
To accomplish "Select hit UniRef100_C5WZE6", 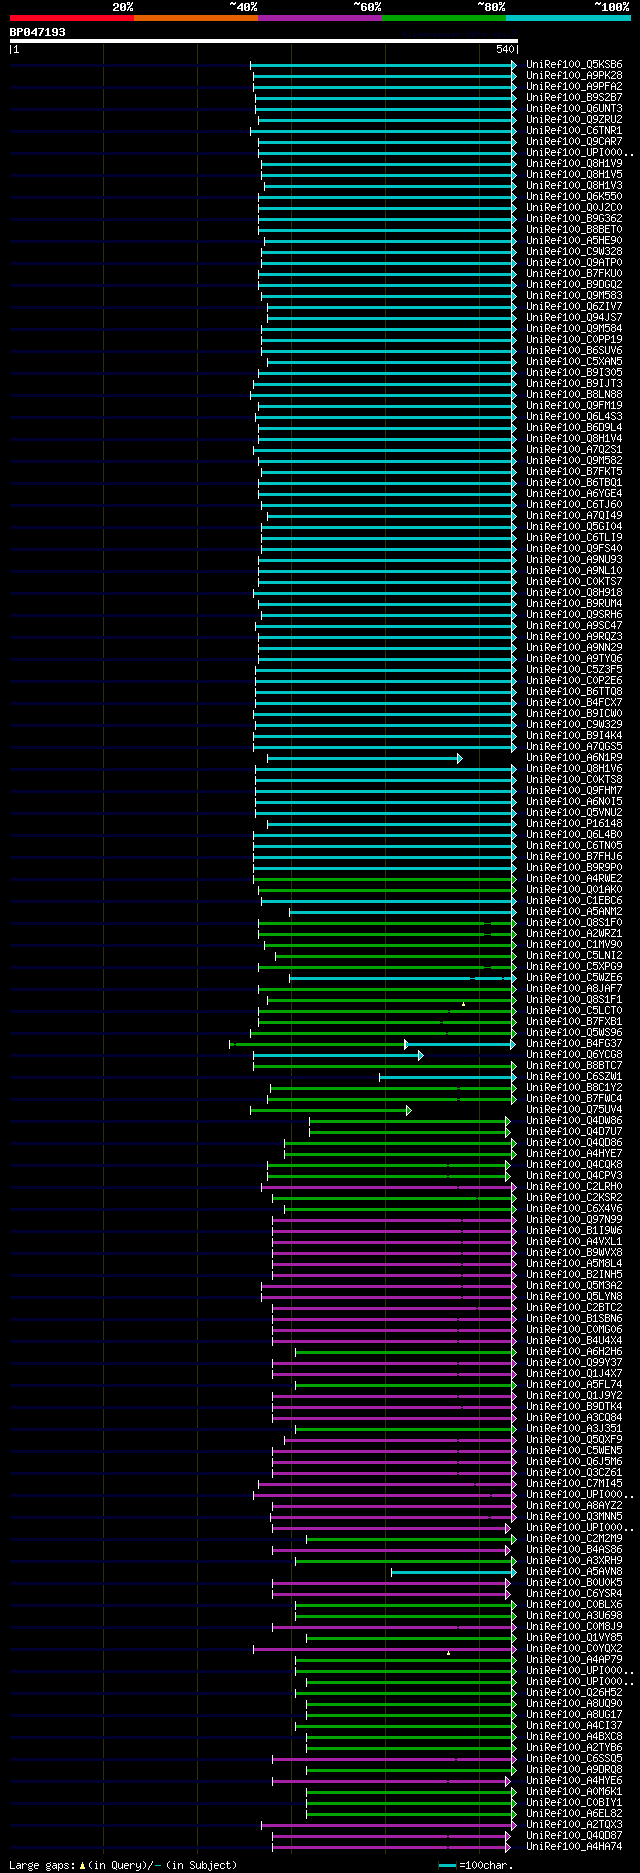I will click(574, 977).
